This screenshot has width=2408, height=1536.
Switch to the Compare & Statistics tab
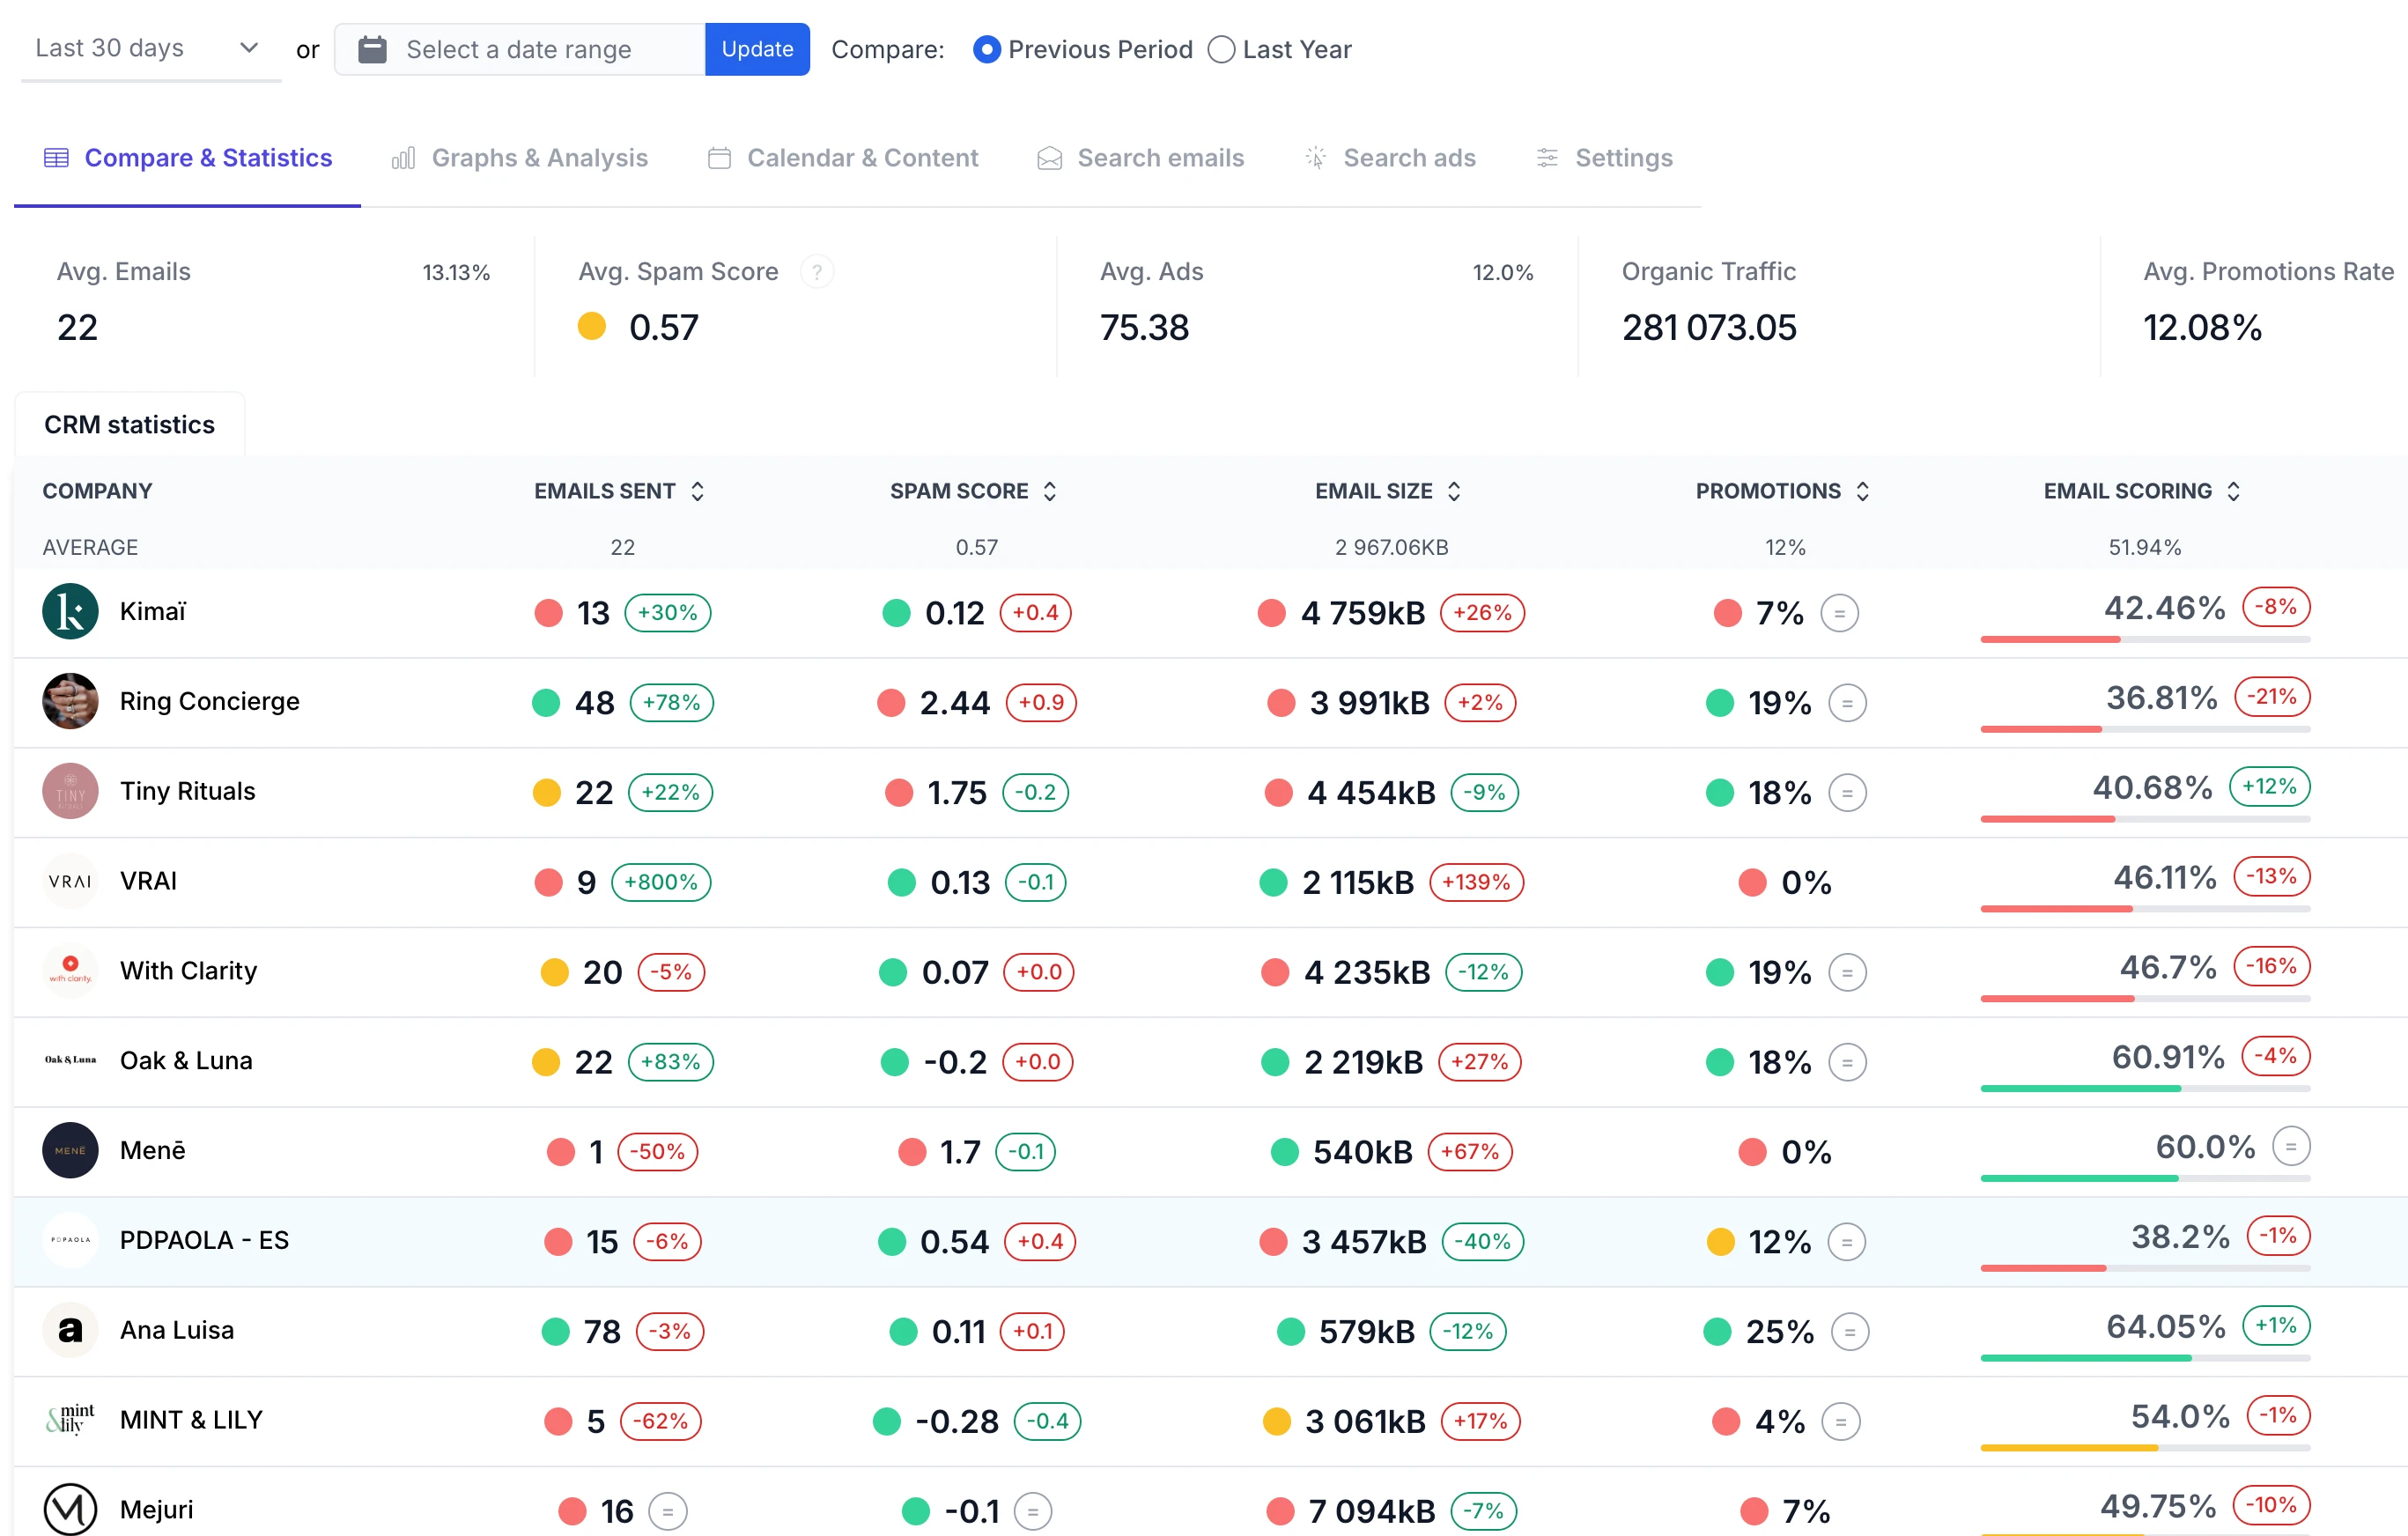pos(187,158)
